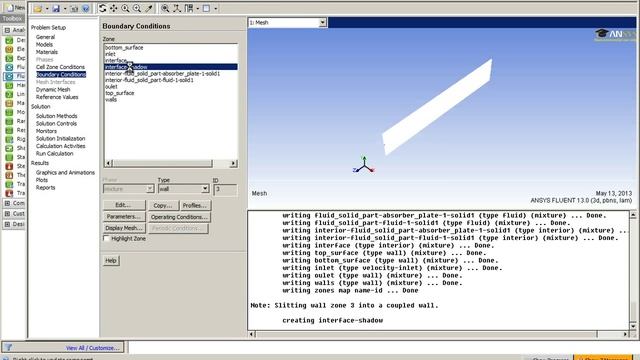Select the Zoom In magnifier tool
Image resolution: width=640 pixels, height=360 pixels.
click(125, 8)
